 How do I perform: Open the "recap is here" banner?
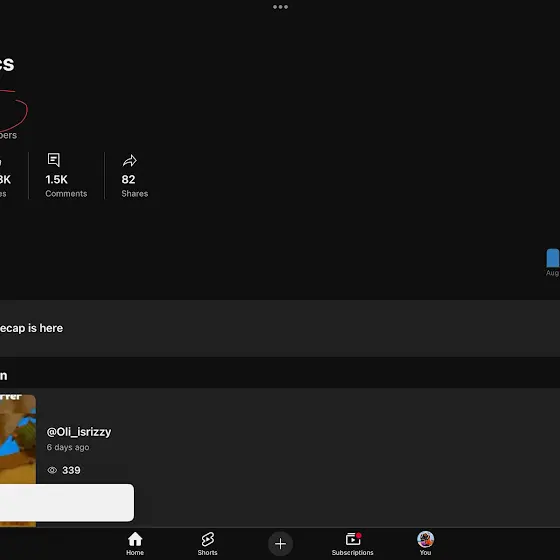(280, 328)
